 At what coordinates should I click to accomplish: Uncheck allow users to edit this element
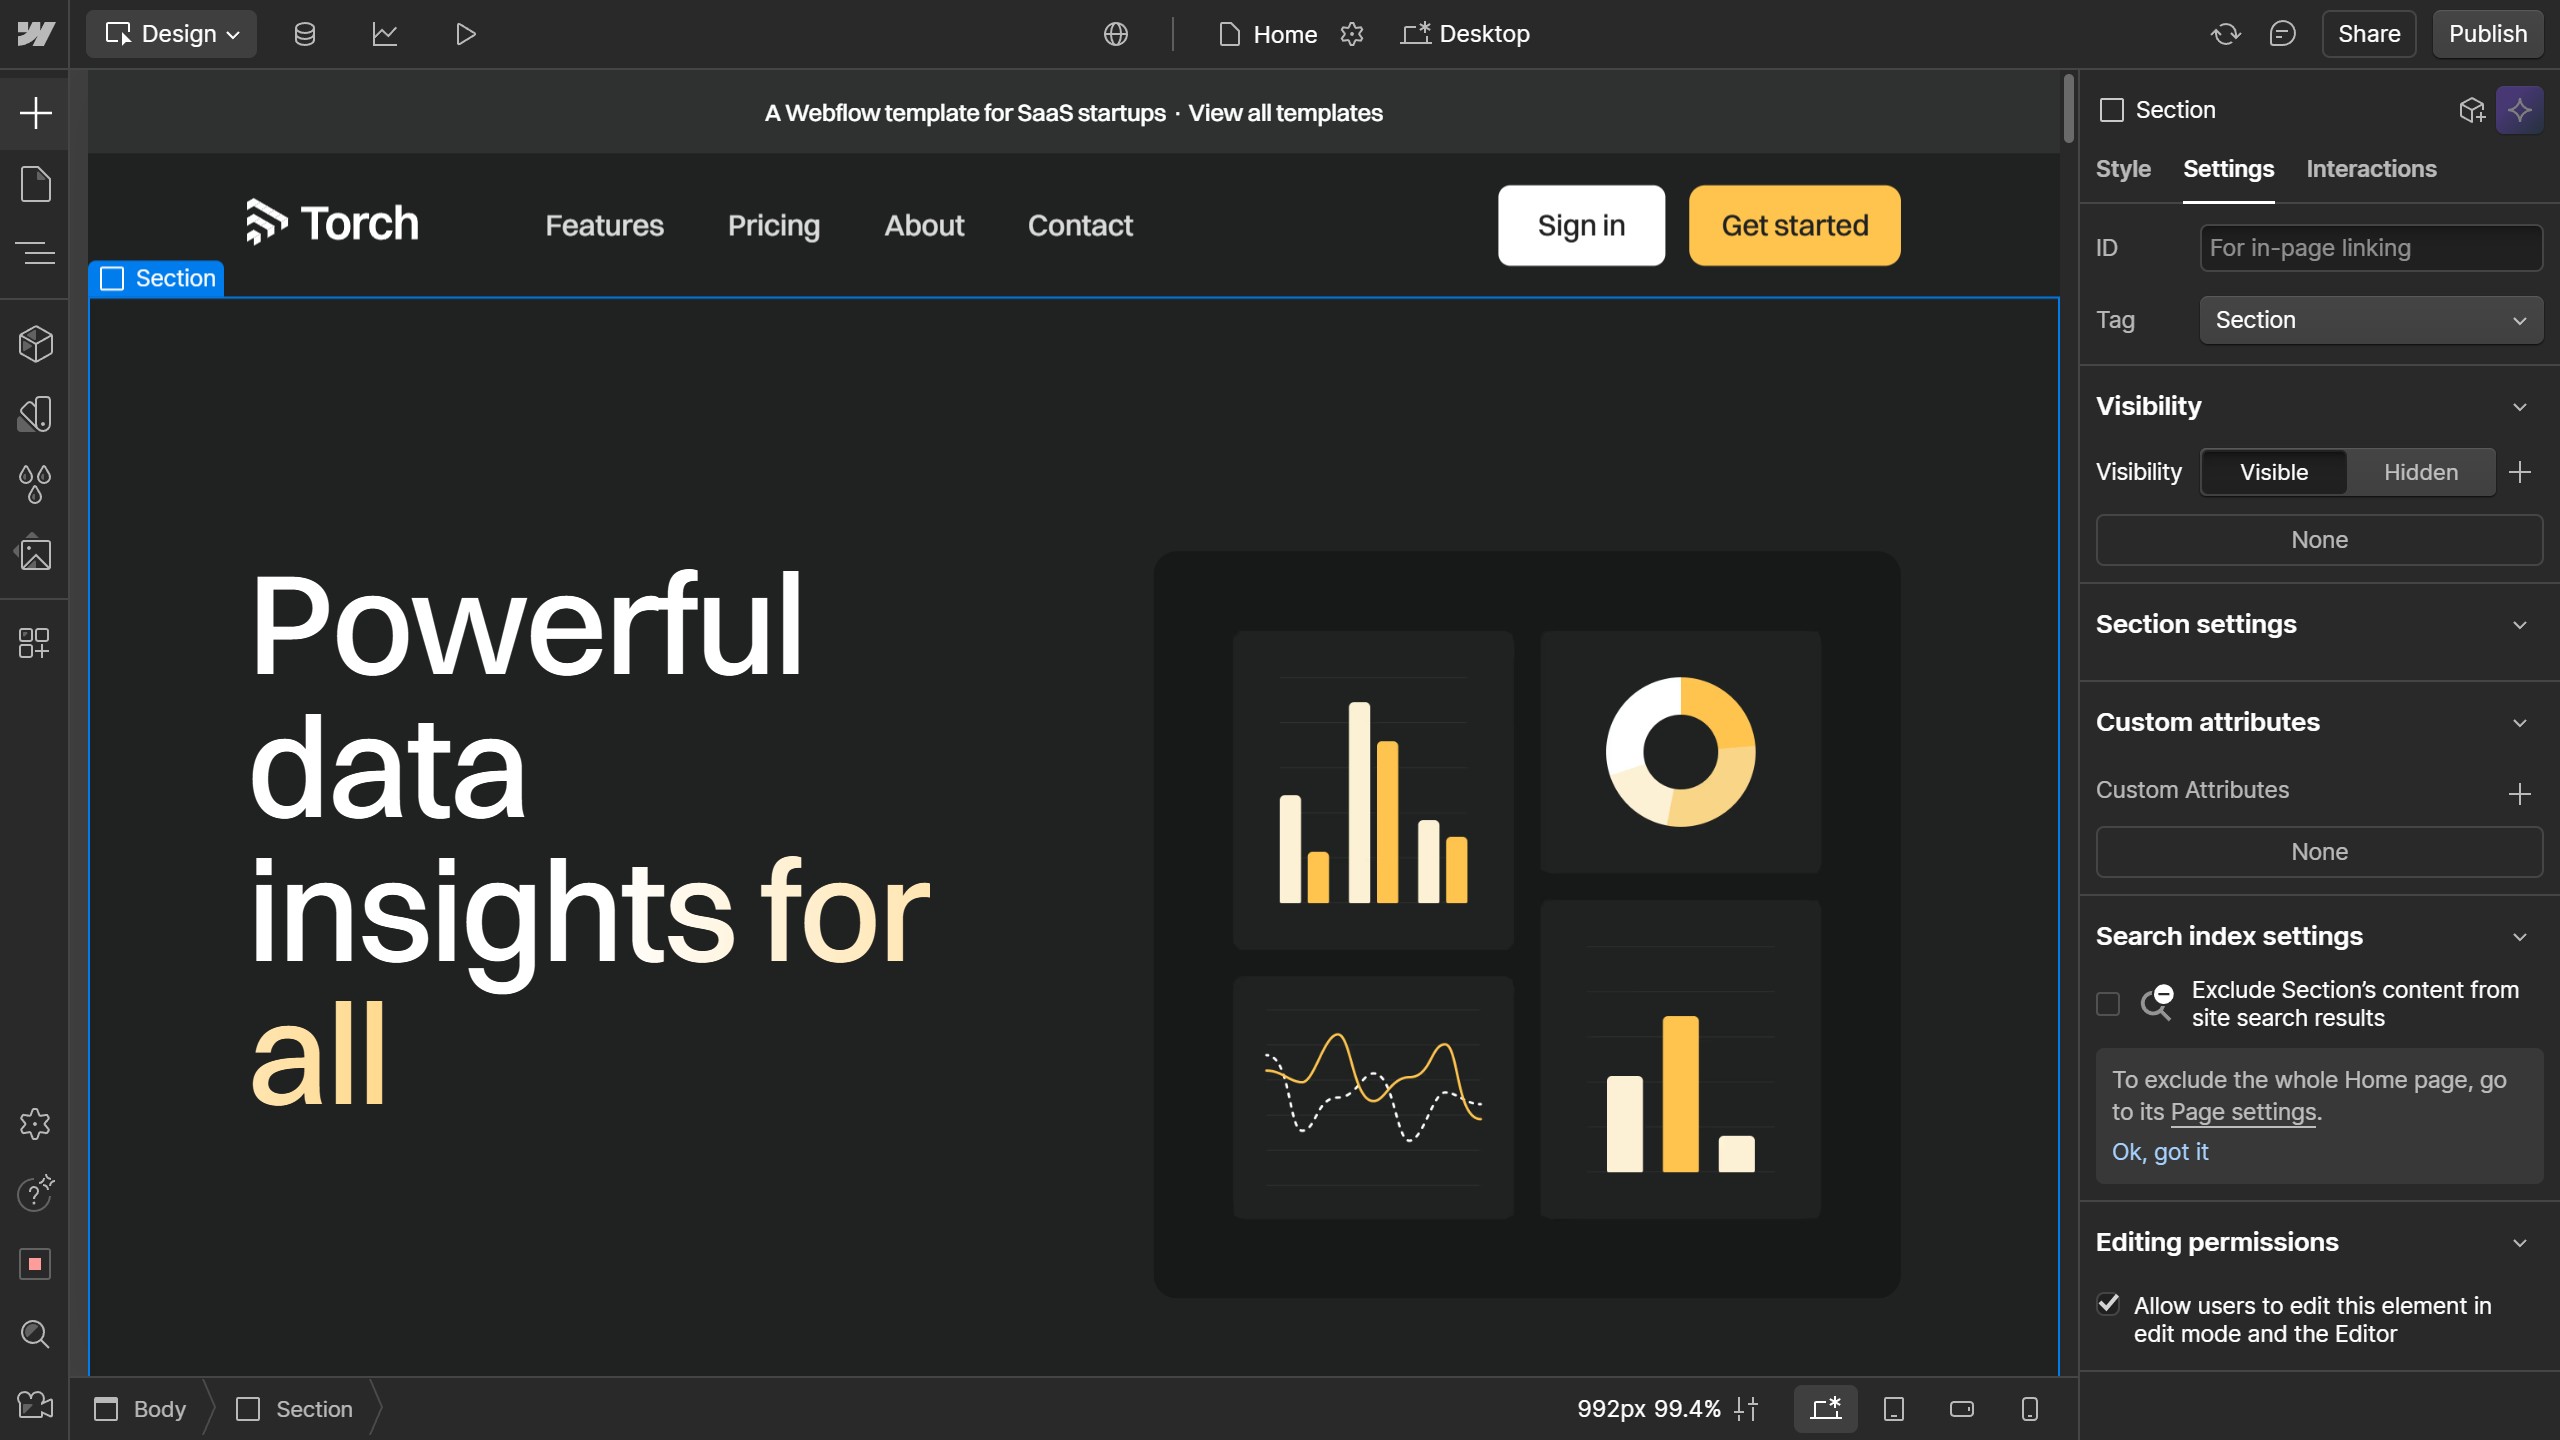click(2108, 1304)
